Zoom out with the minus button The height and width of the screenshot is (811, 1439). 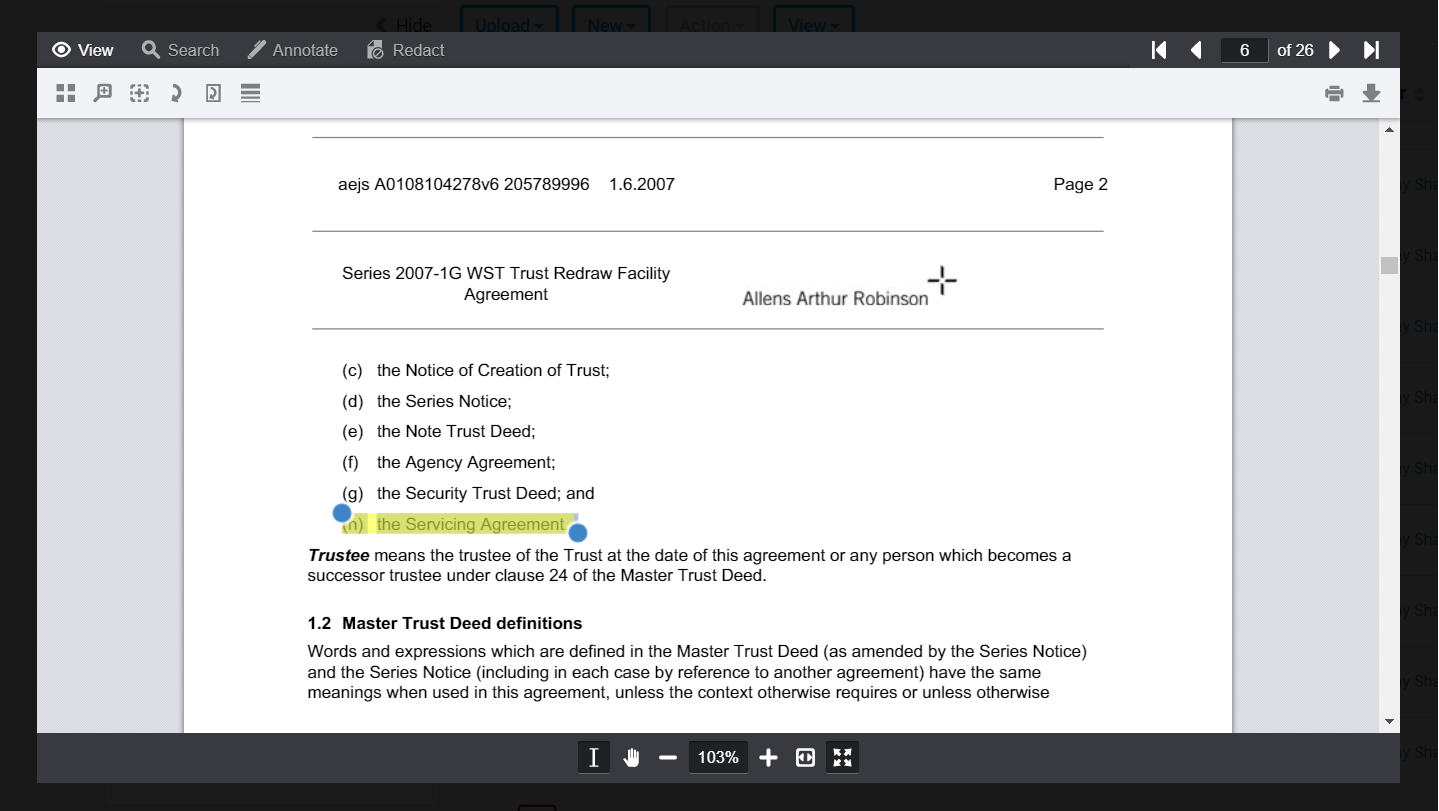tap(668, 758)
